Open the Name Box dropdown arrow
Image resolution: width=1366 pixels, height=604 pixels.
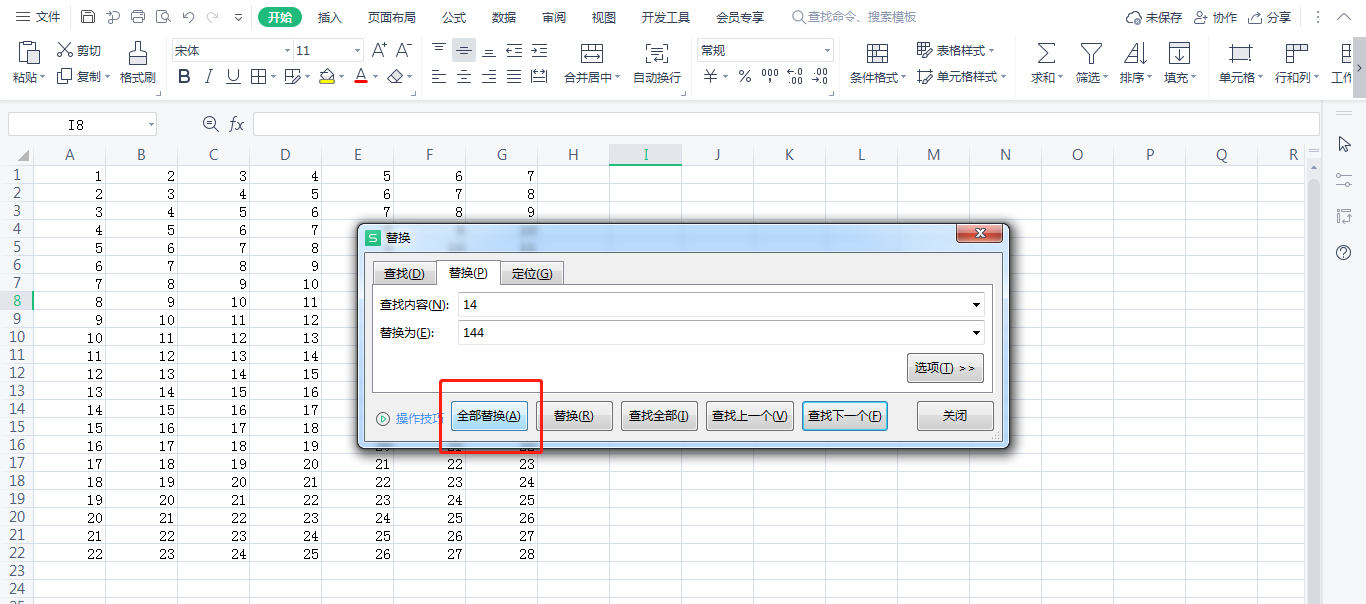tap(151, 124)
